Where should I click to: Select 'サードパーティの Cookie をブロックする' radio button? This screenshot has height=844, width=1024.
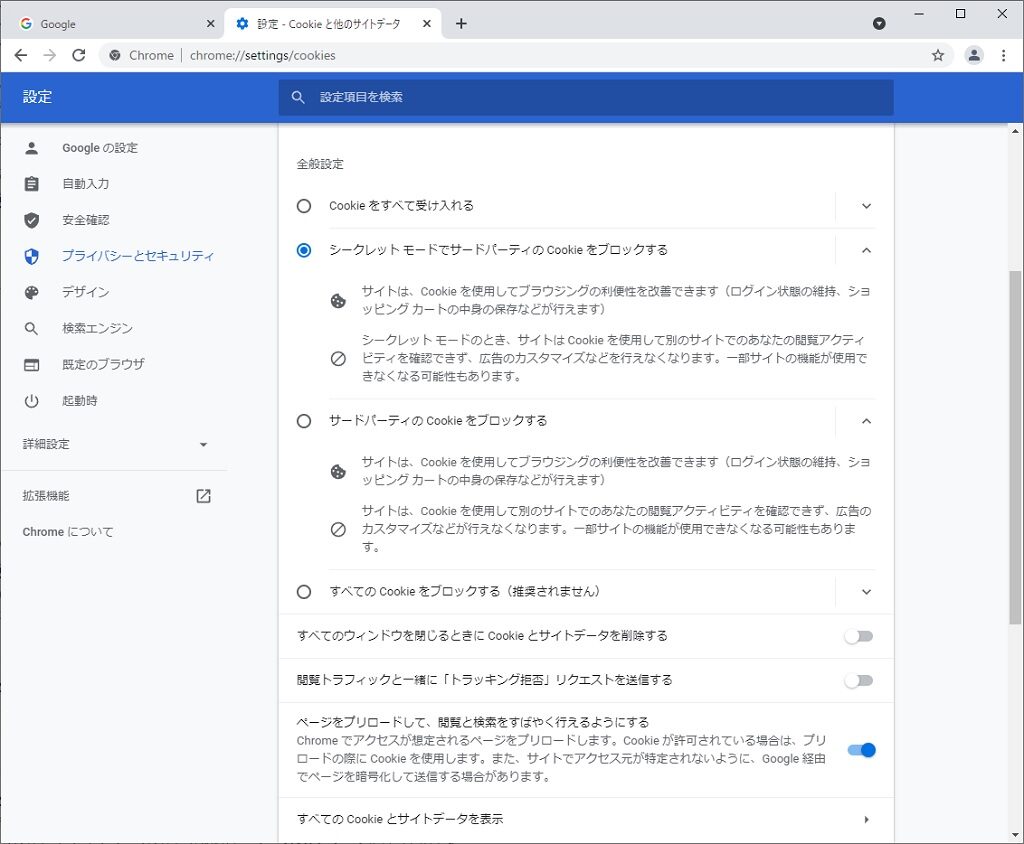tap(304, 421)
